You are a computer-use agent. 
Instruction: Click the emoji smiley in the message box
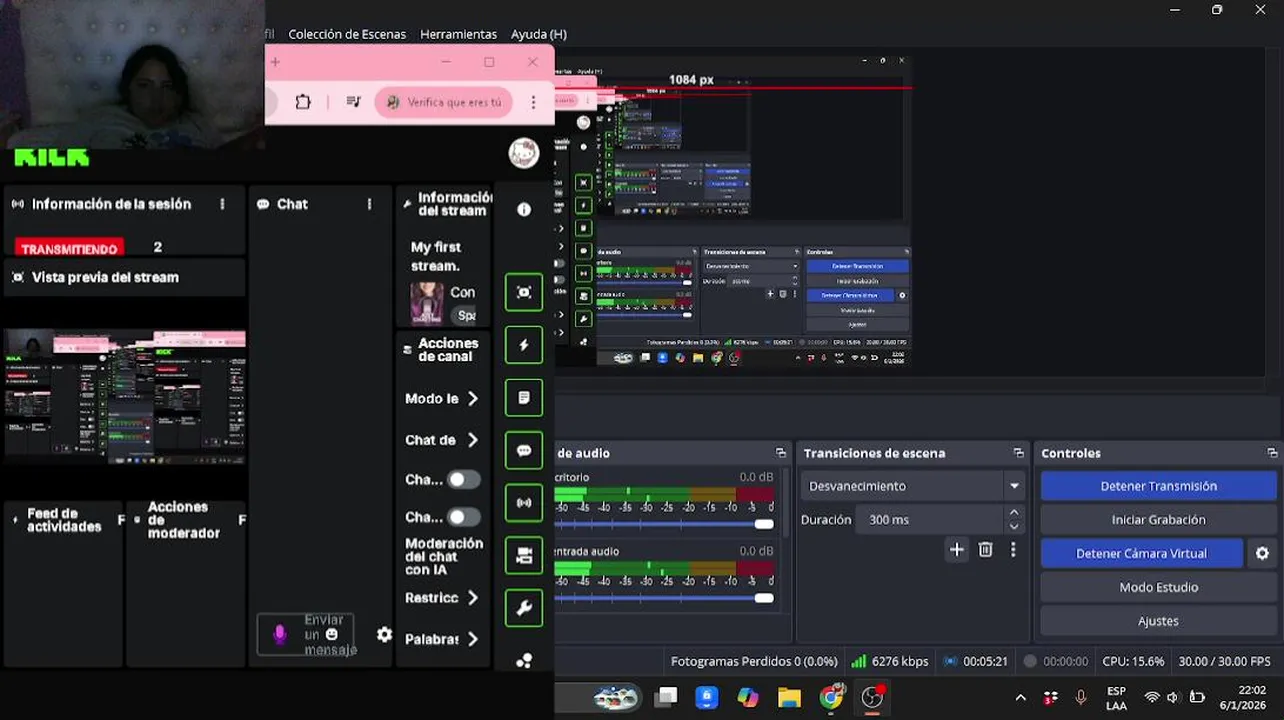tap(332, 634)
